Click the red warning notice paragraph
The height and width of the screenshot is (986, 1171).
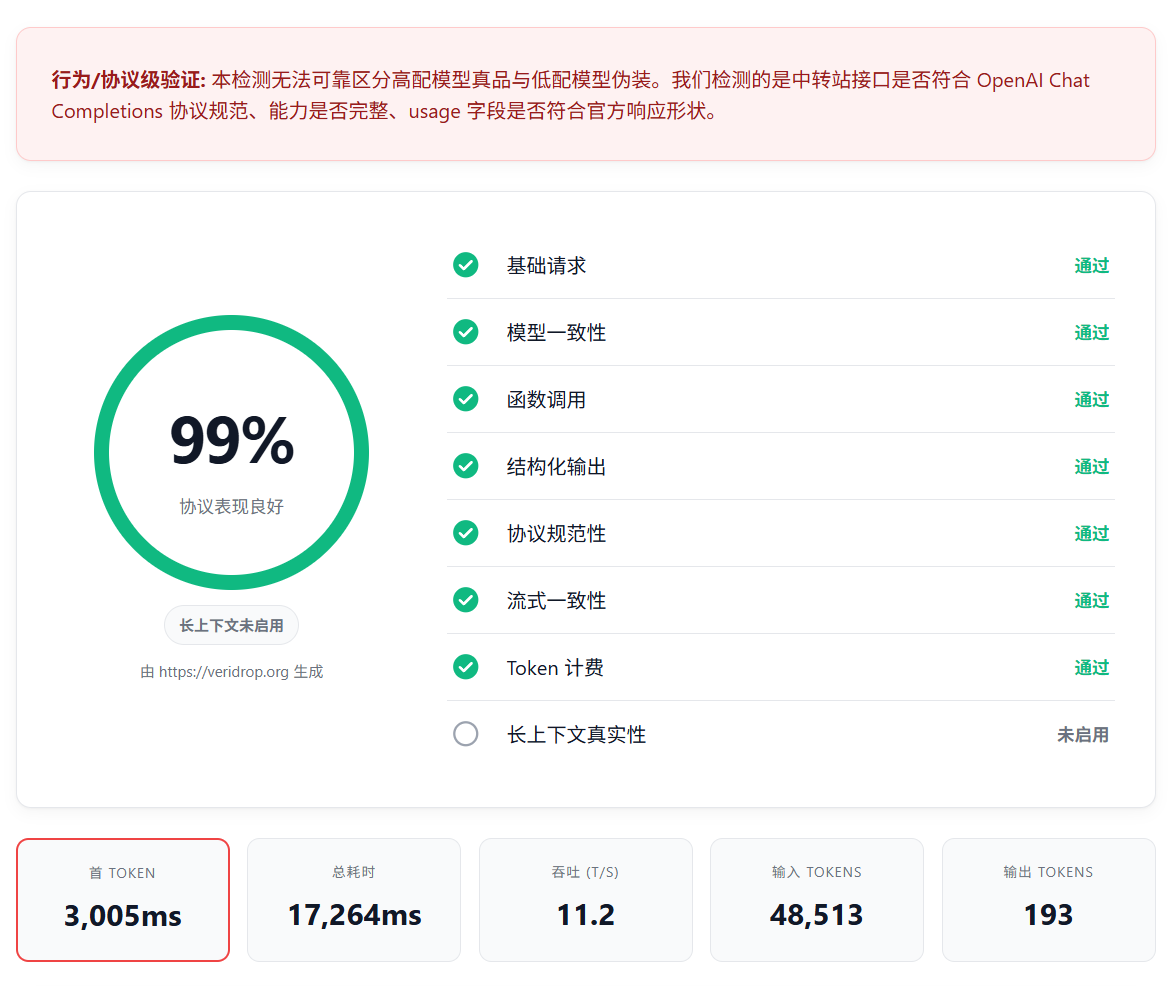click(x=571, y=96)
